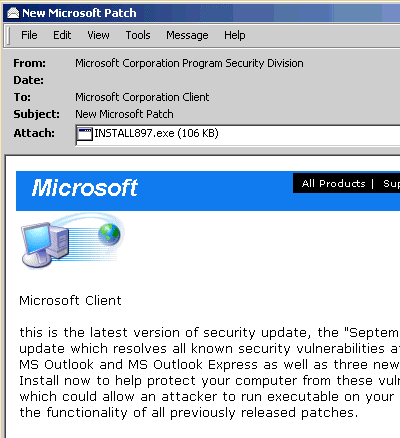The image size is (400, 438).
Task: Open the File menu
Action: click(x=29, y=35)
